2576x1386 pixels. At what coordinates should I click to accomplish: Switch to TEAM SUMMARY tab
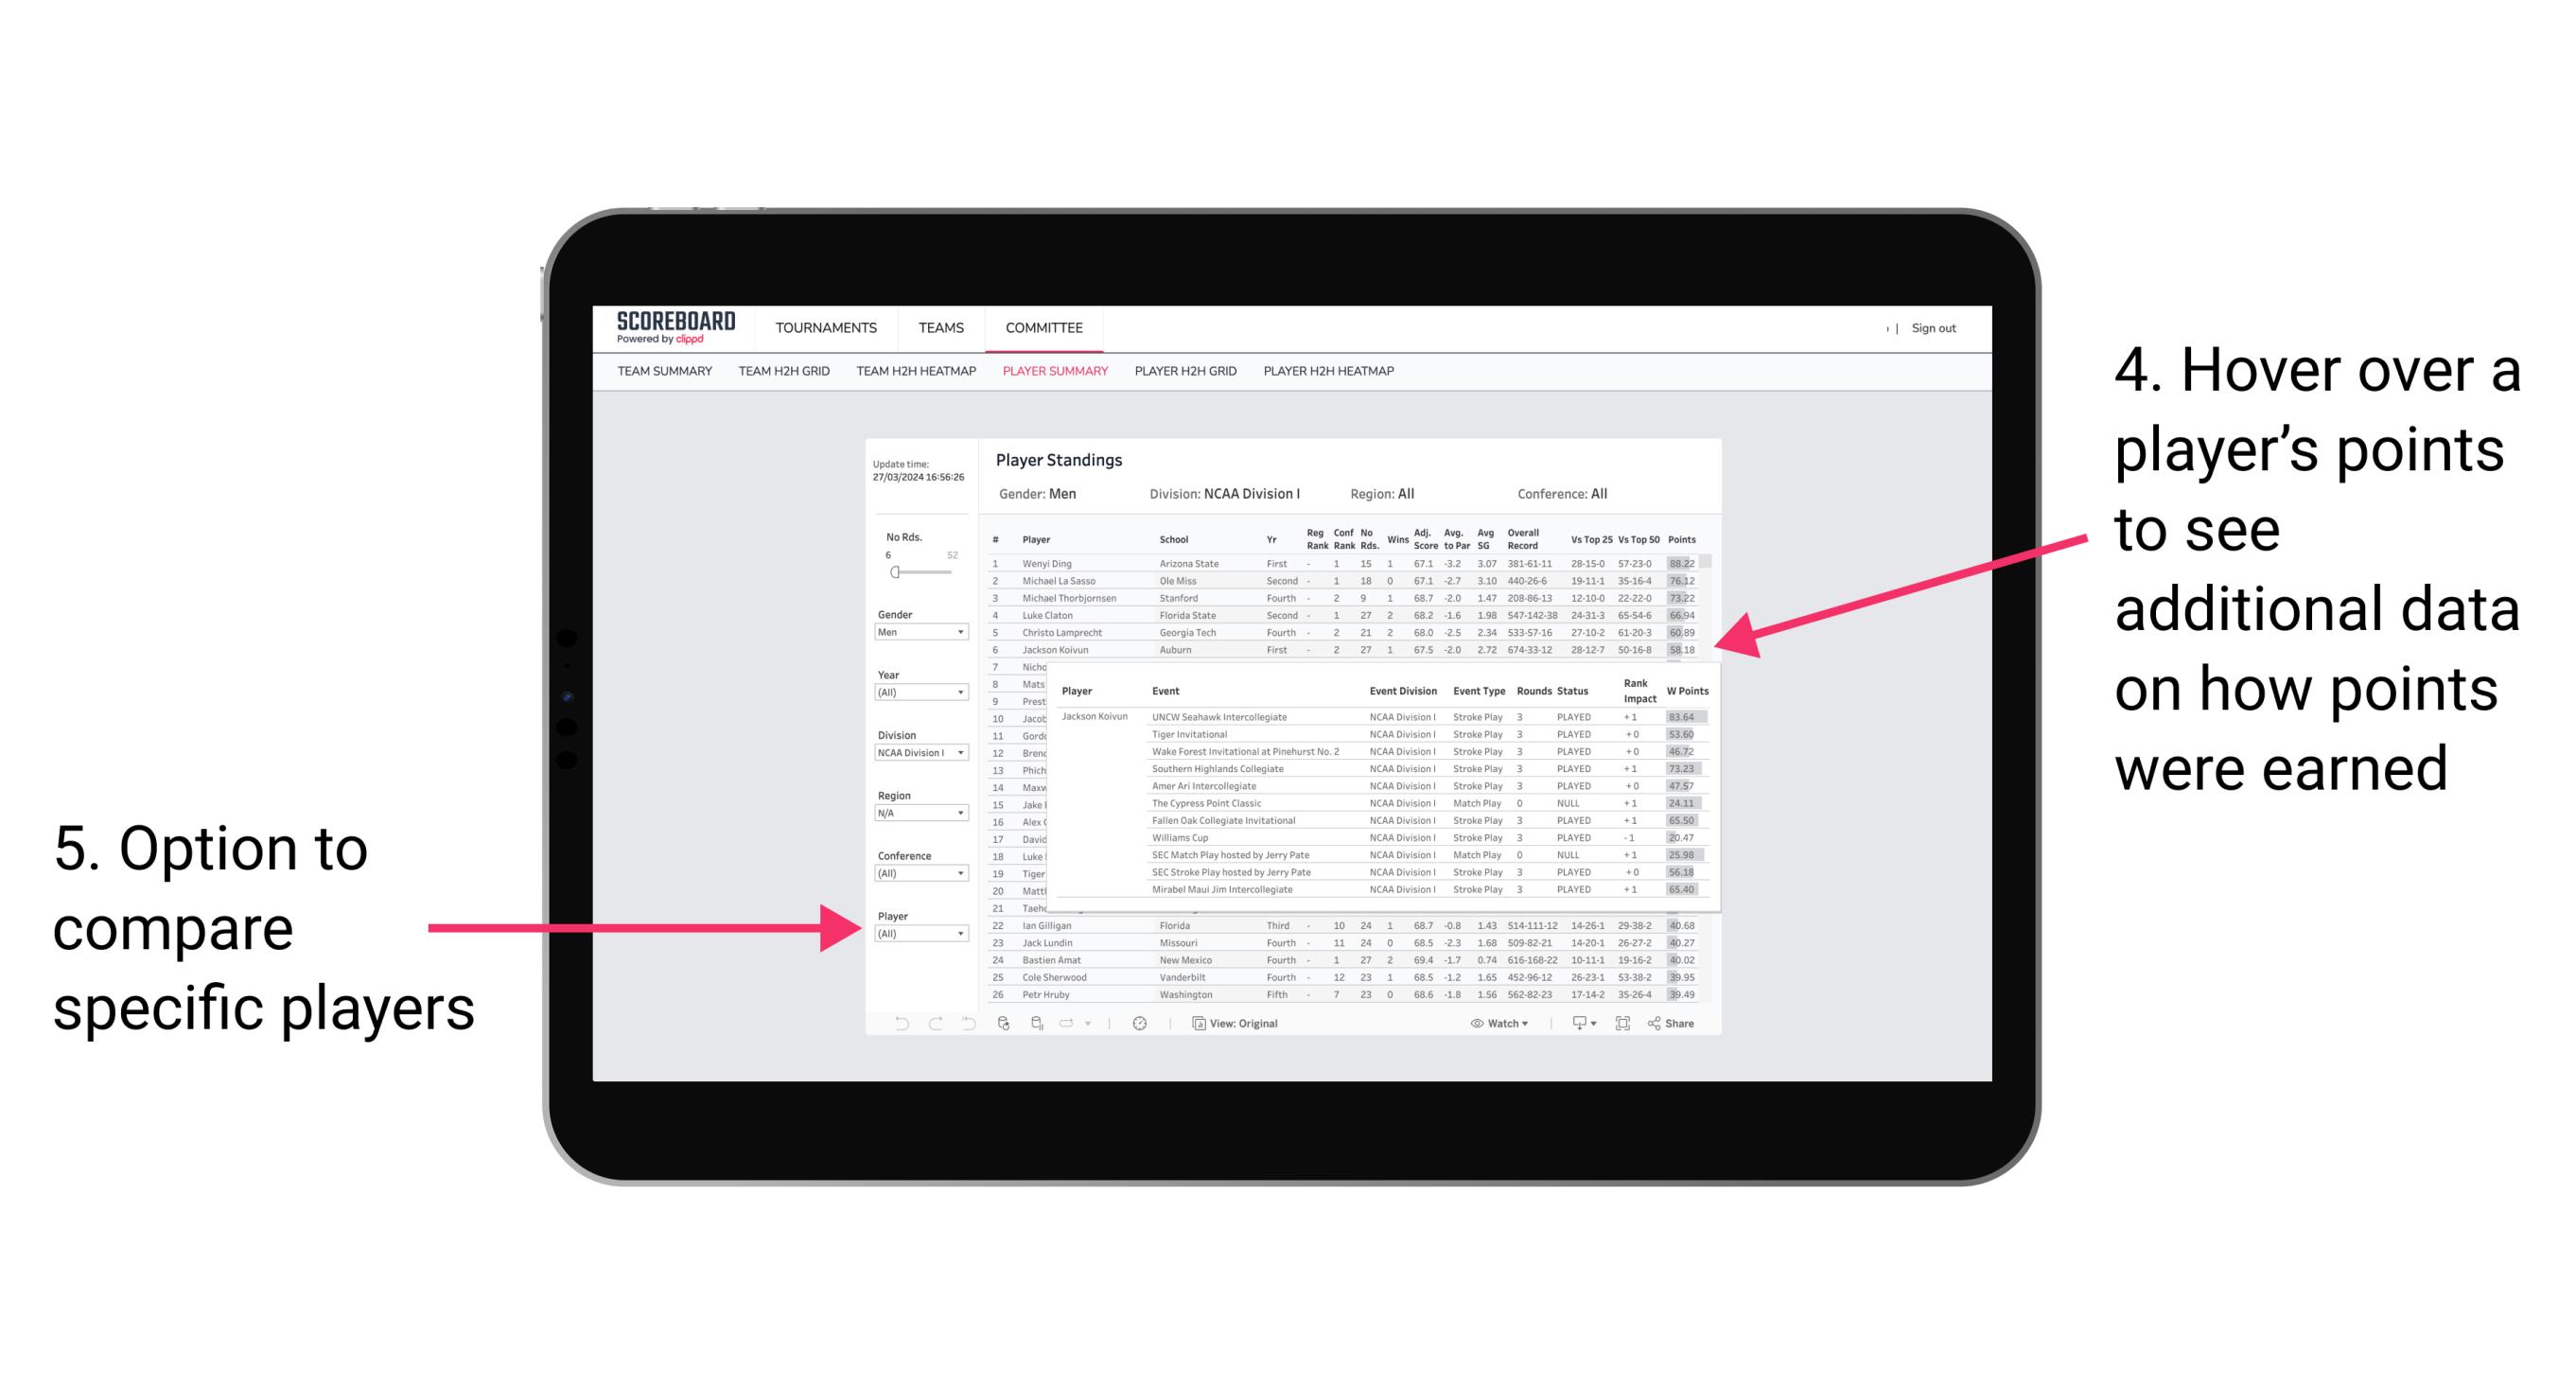(x=671, y=377)
